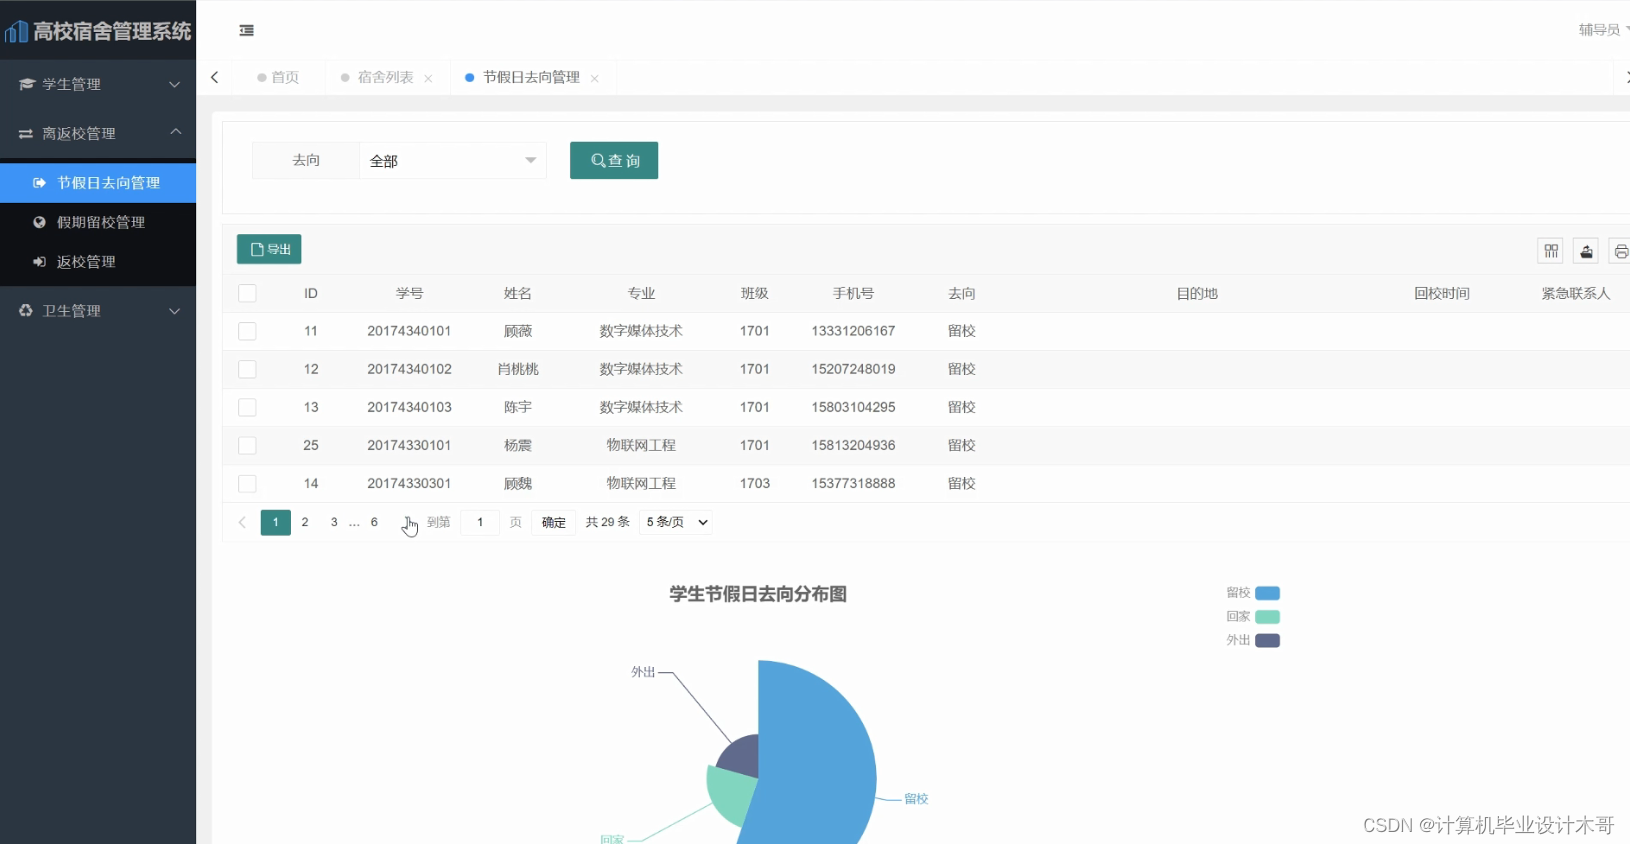The width and height of the screenshot is (1630, 844).
Task: Open 假期留校管理 in sidebar
Action: click(98, 222)
